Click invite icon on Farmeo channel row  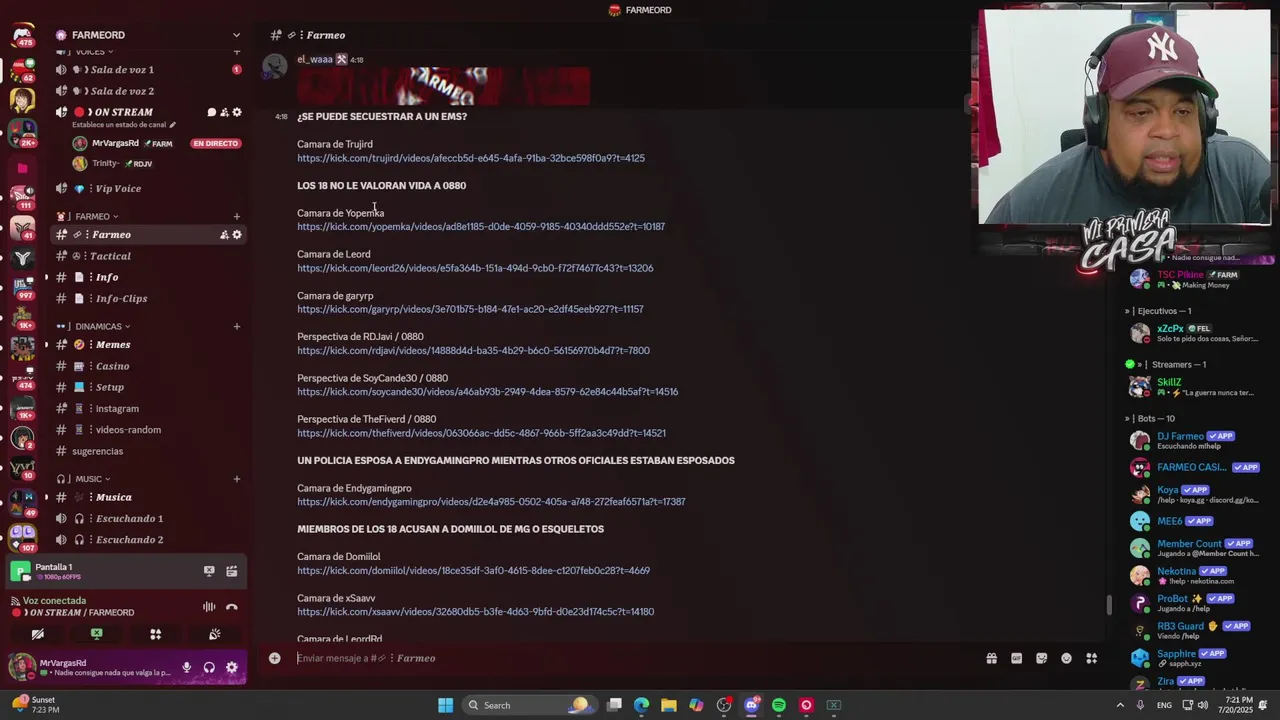224,235
